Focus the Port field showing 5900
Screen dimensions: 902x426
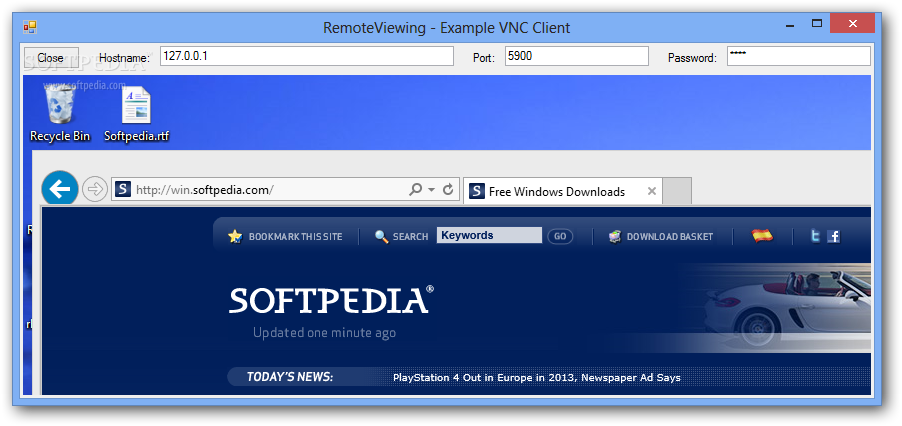pyautogui.click(x=576, y=56)
